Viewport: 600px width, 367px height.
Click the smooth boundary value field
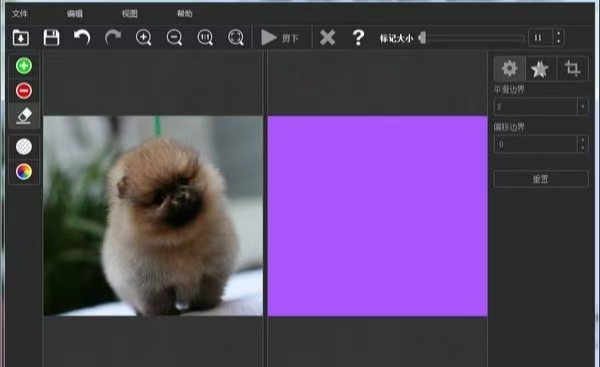coord(536,107)
